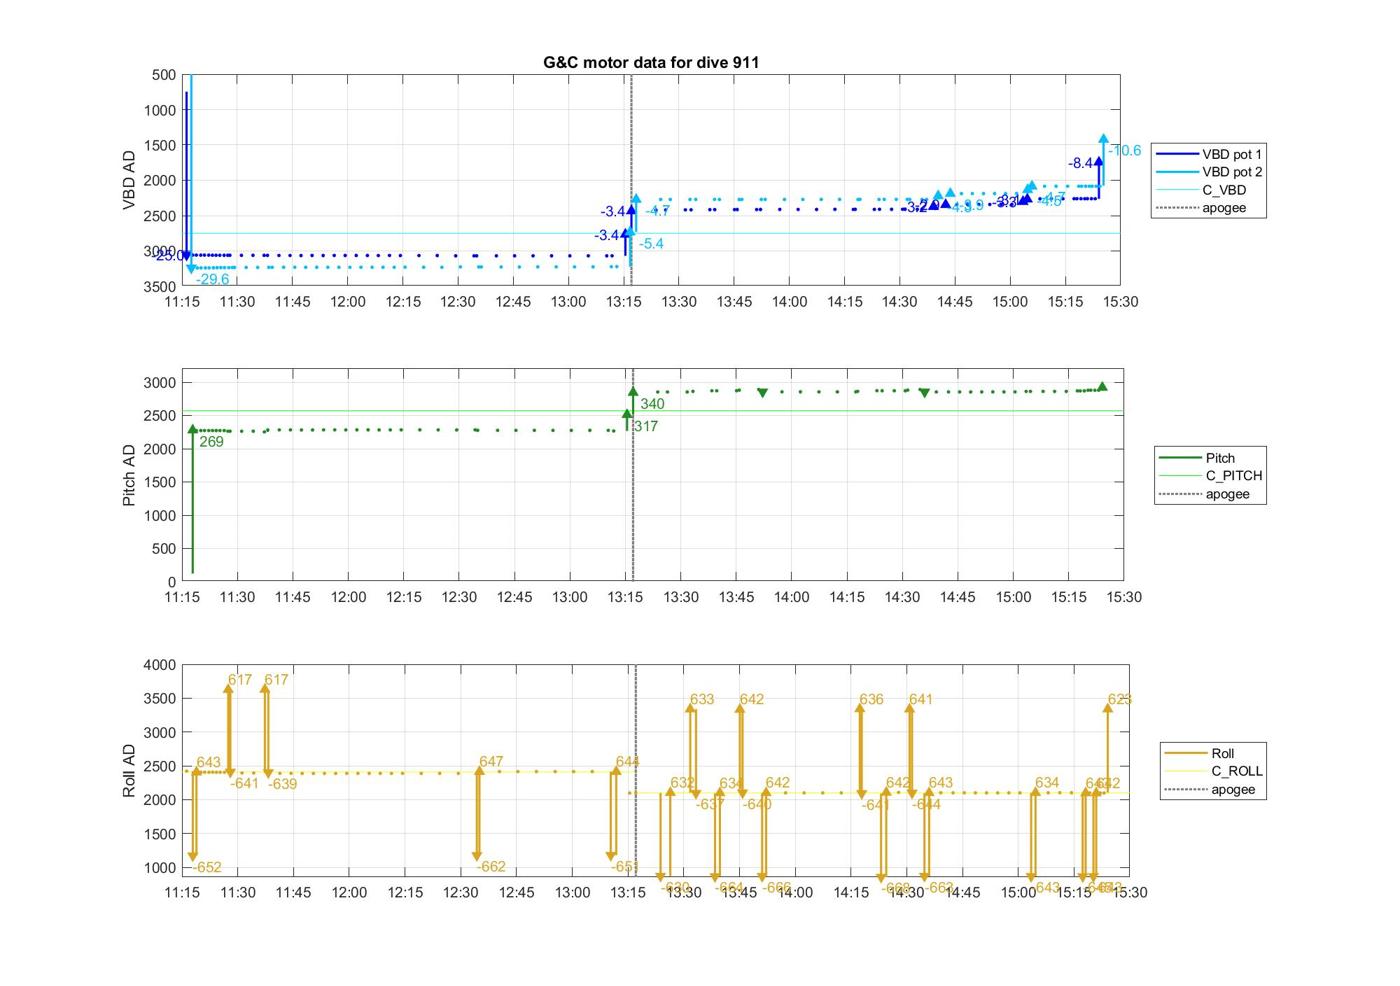Image resolution: width=1400 pixels, height=986 pixels.
Task: Select the "Roll" legend entry
Action: (1200, 753)
